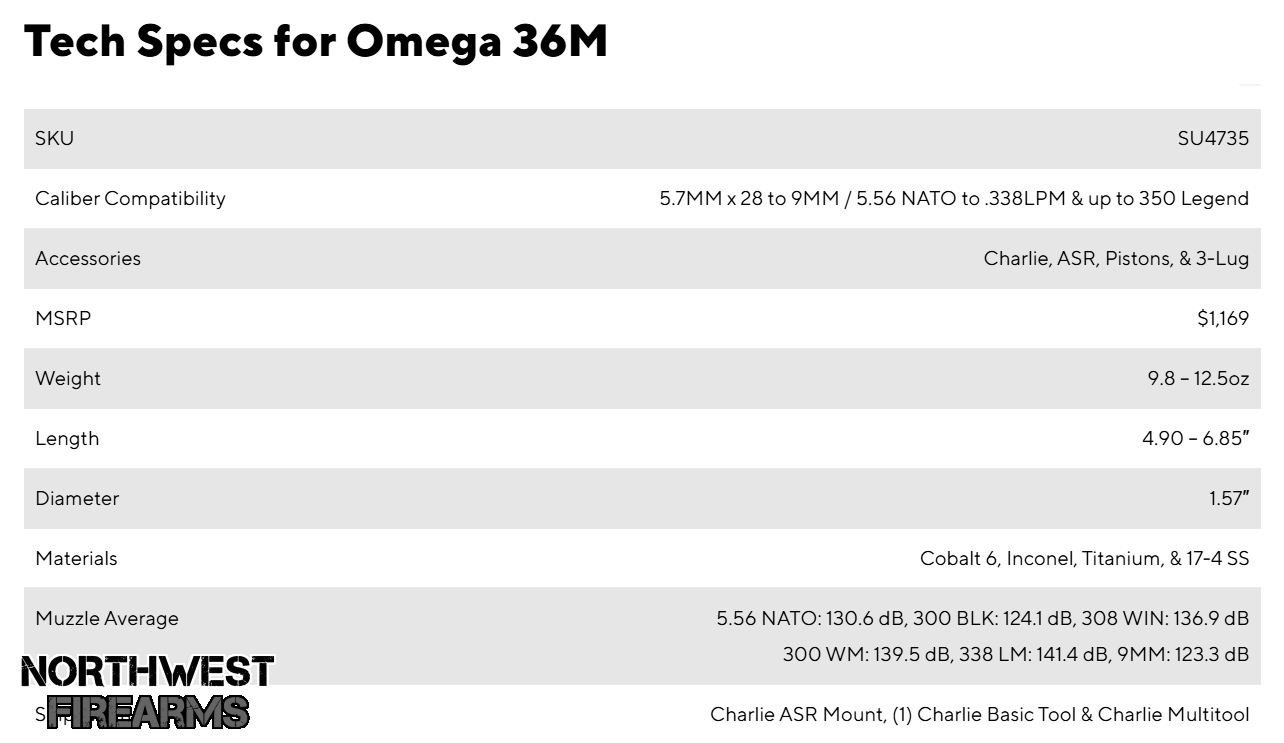The image size is (1284, 743).
Task: Select the Materials row label
Action: pos(76,558)
